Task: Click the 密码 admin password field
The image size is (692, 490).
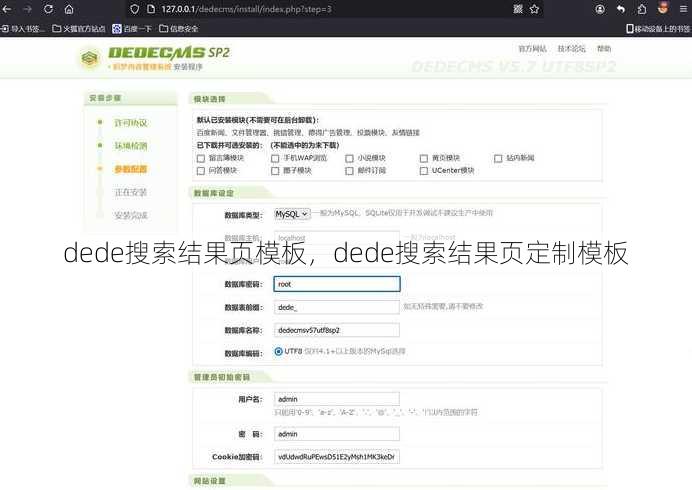Action: pyautogui.click(x=337, y=434)
